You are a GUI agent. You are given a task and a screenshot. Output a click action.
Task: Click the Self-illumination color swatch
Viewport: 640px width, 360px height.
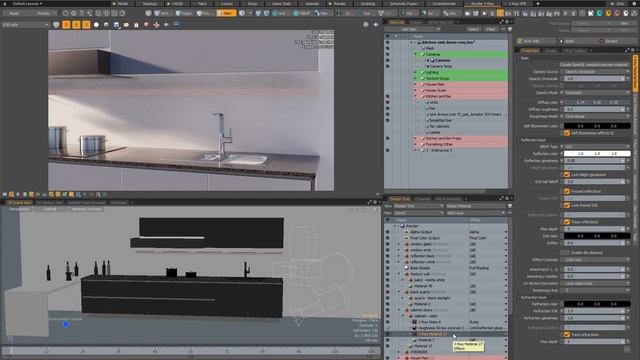[x=597, y=126]
